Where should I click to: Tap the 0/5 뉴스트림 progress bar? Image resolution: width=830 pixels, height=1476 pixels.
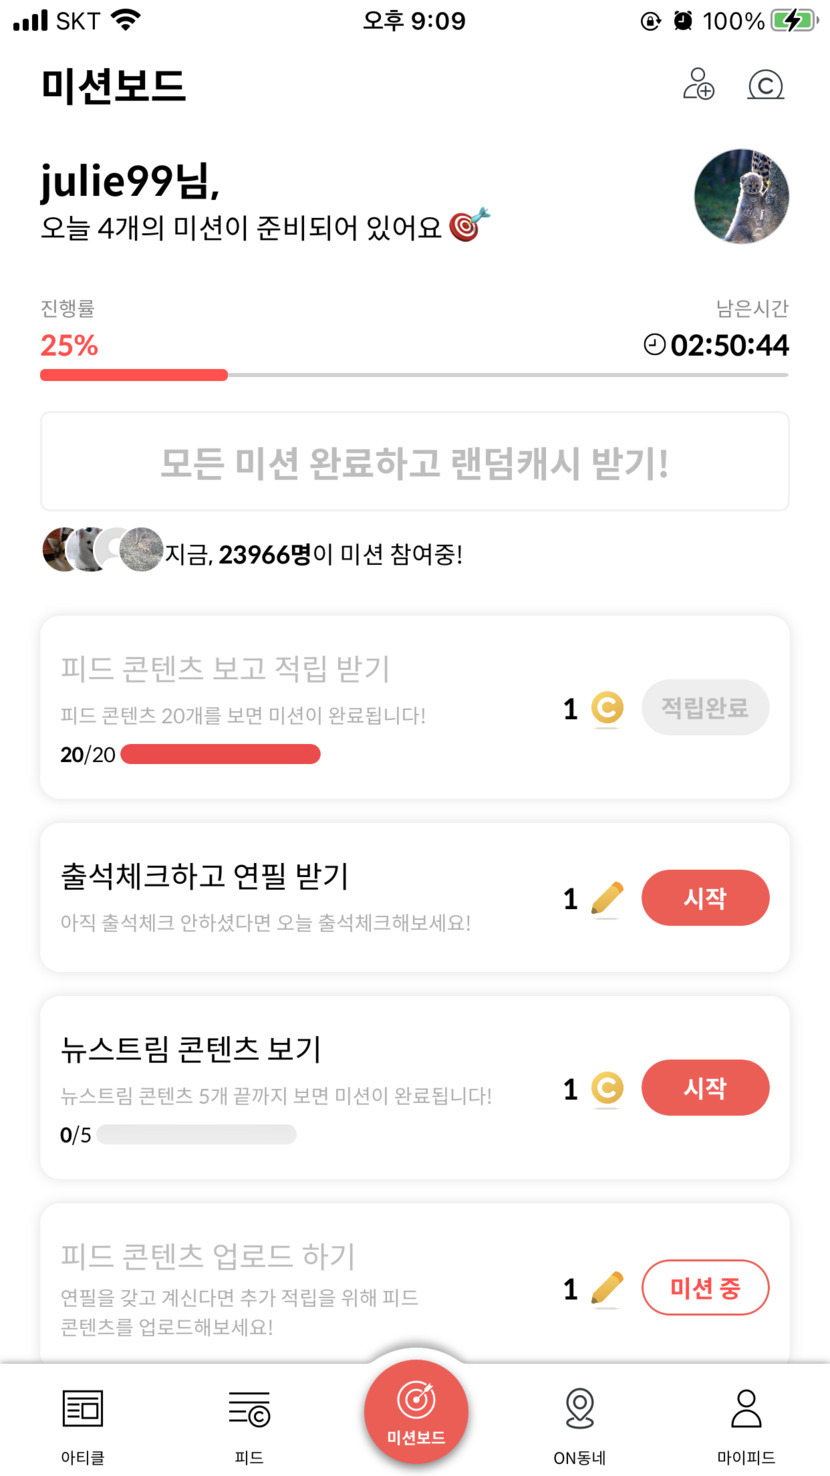pos(196,1134)
